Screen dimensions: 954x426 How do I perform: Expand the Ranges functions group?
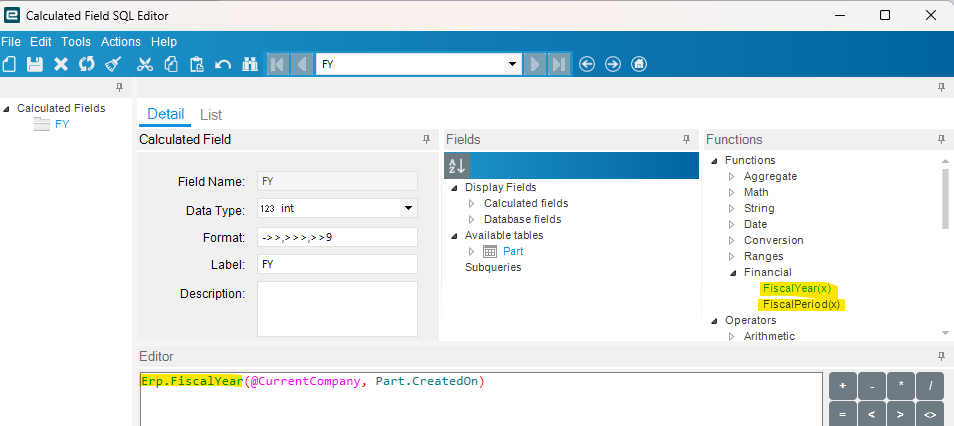point(731,256)
